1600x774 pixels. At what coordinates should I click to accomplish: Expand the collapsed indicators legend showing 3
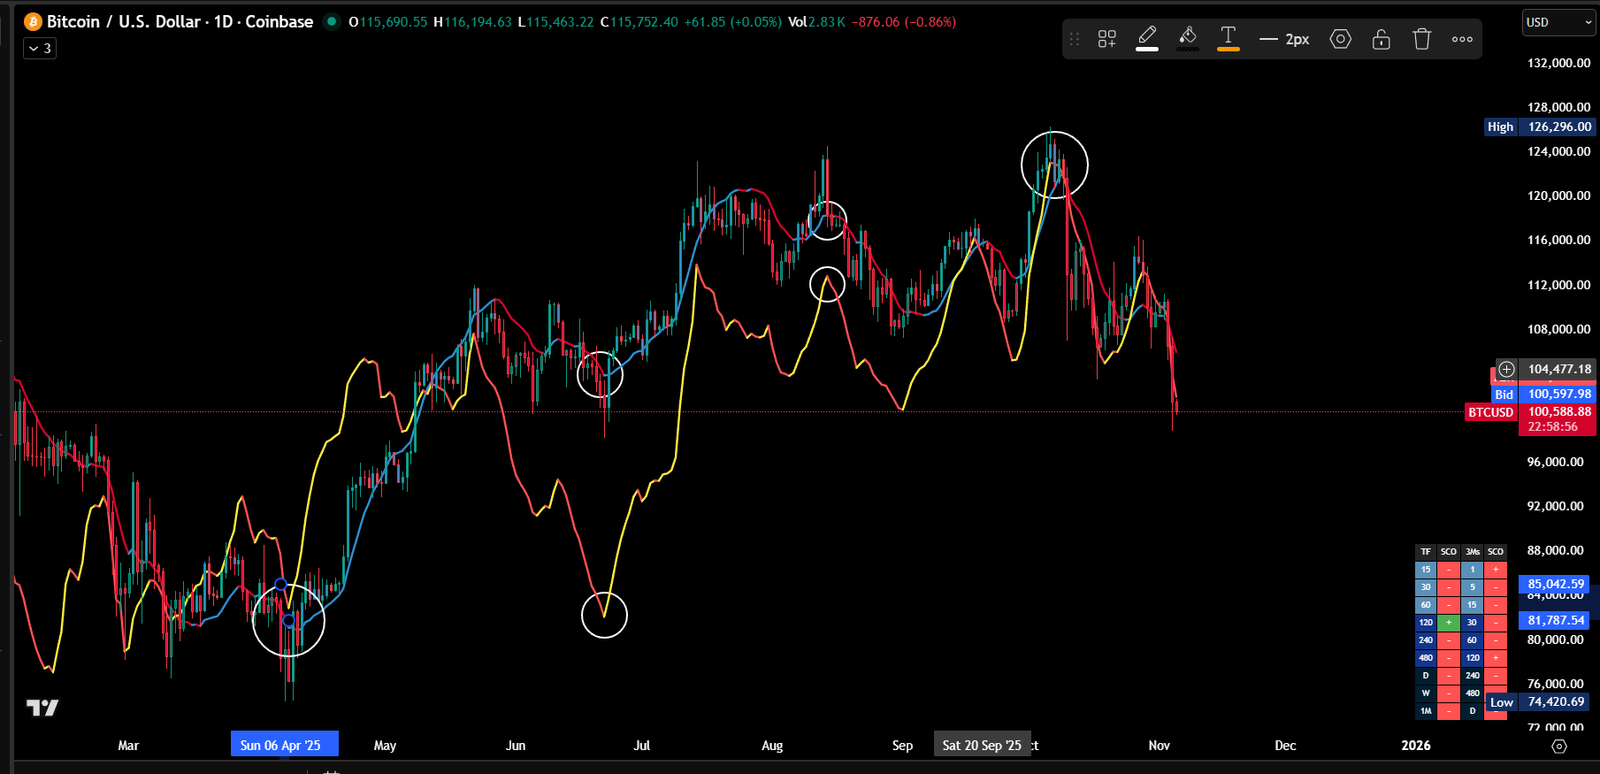[x=40, y=48]
